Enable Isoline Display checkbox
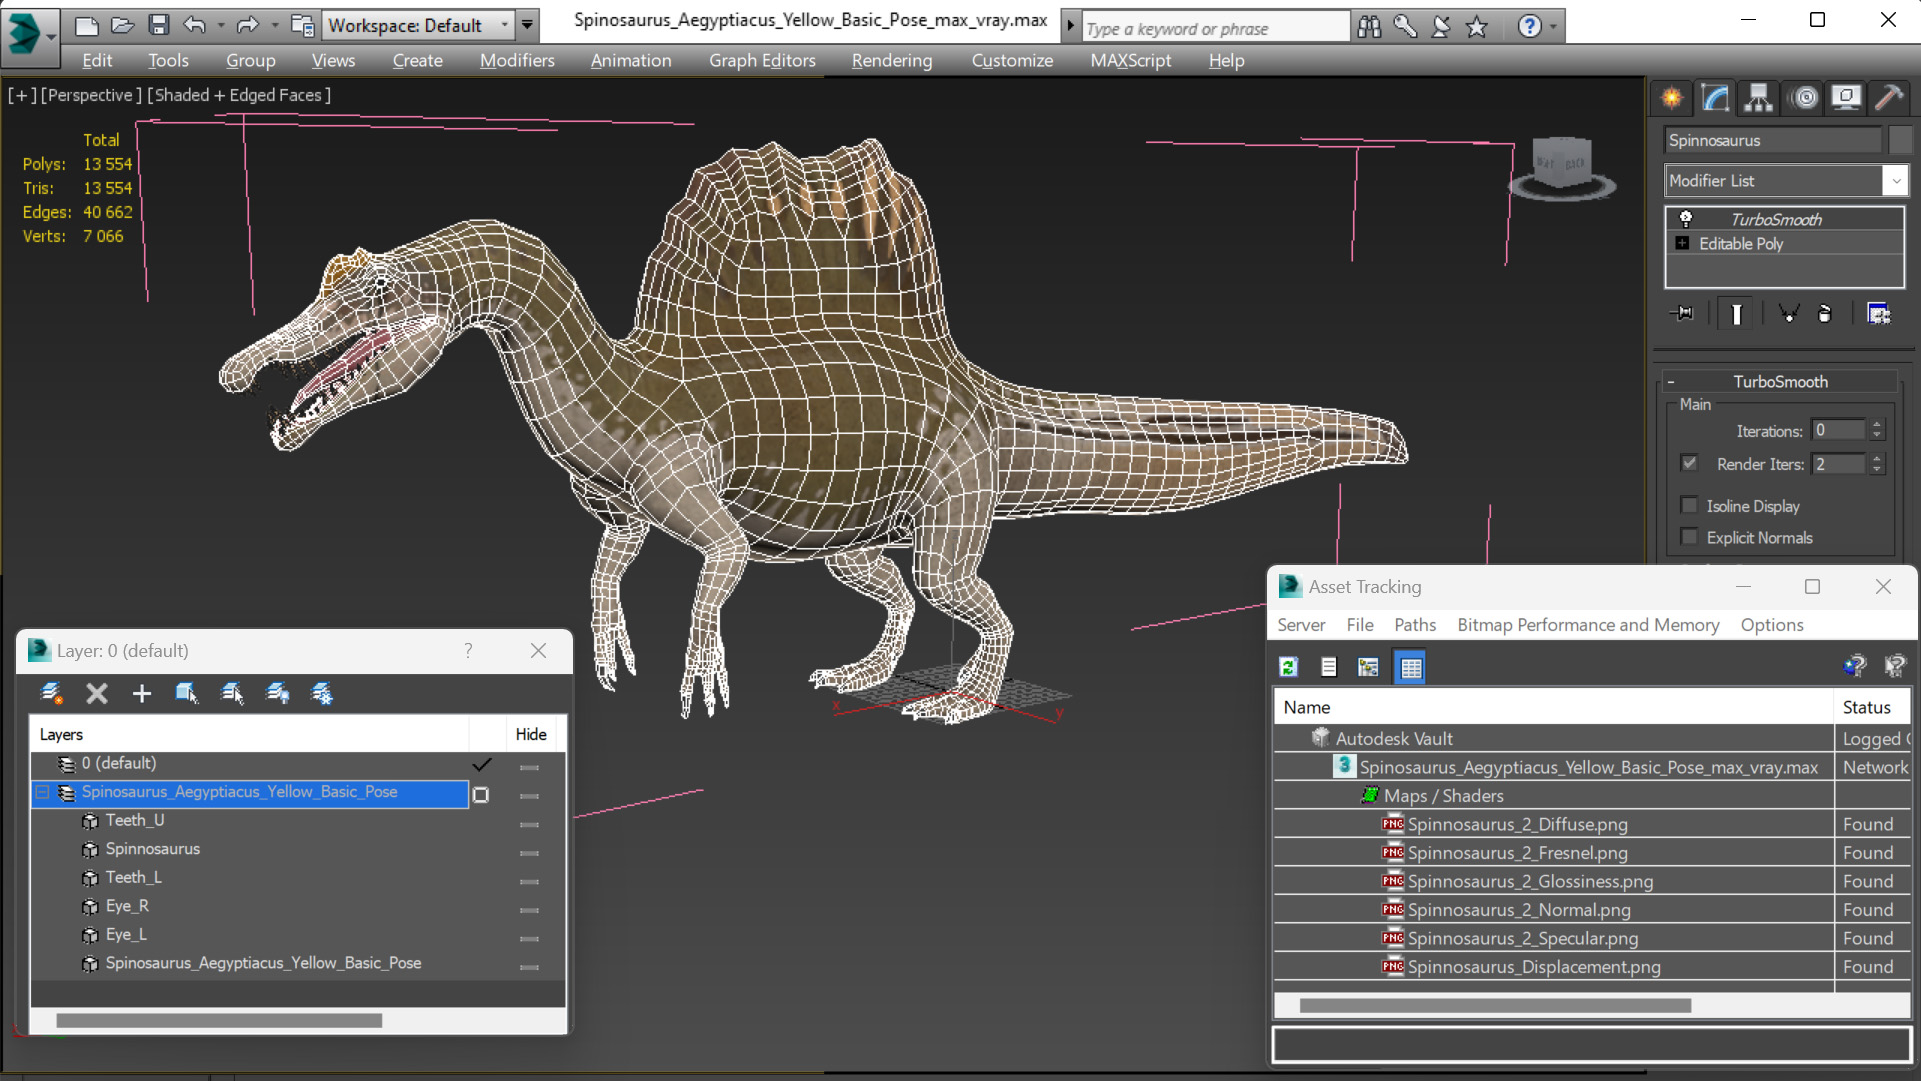Screen dimensions: 1921x1081 [x=1689, y=505]
